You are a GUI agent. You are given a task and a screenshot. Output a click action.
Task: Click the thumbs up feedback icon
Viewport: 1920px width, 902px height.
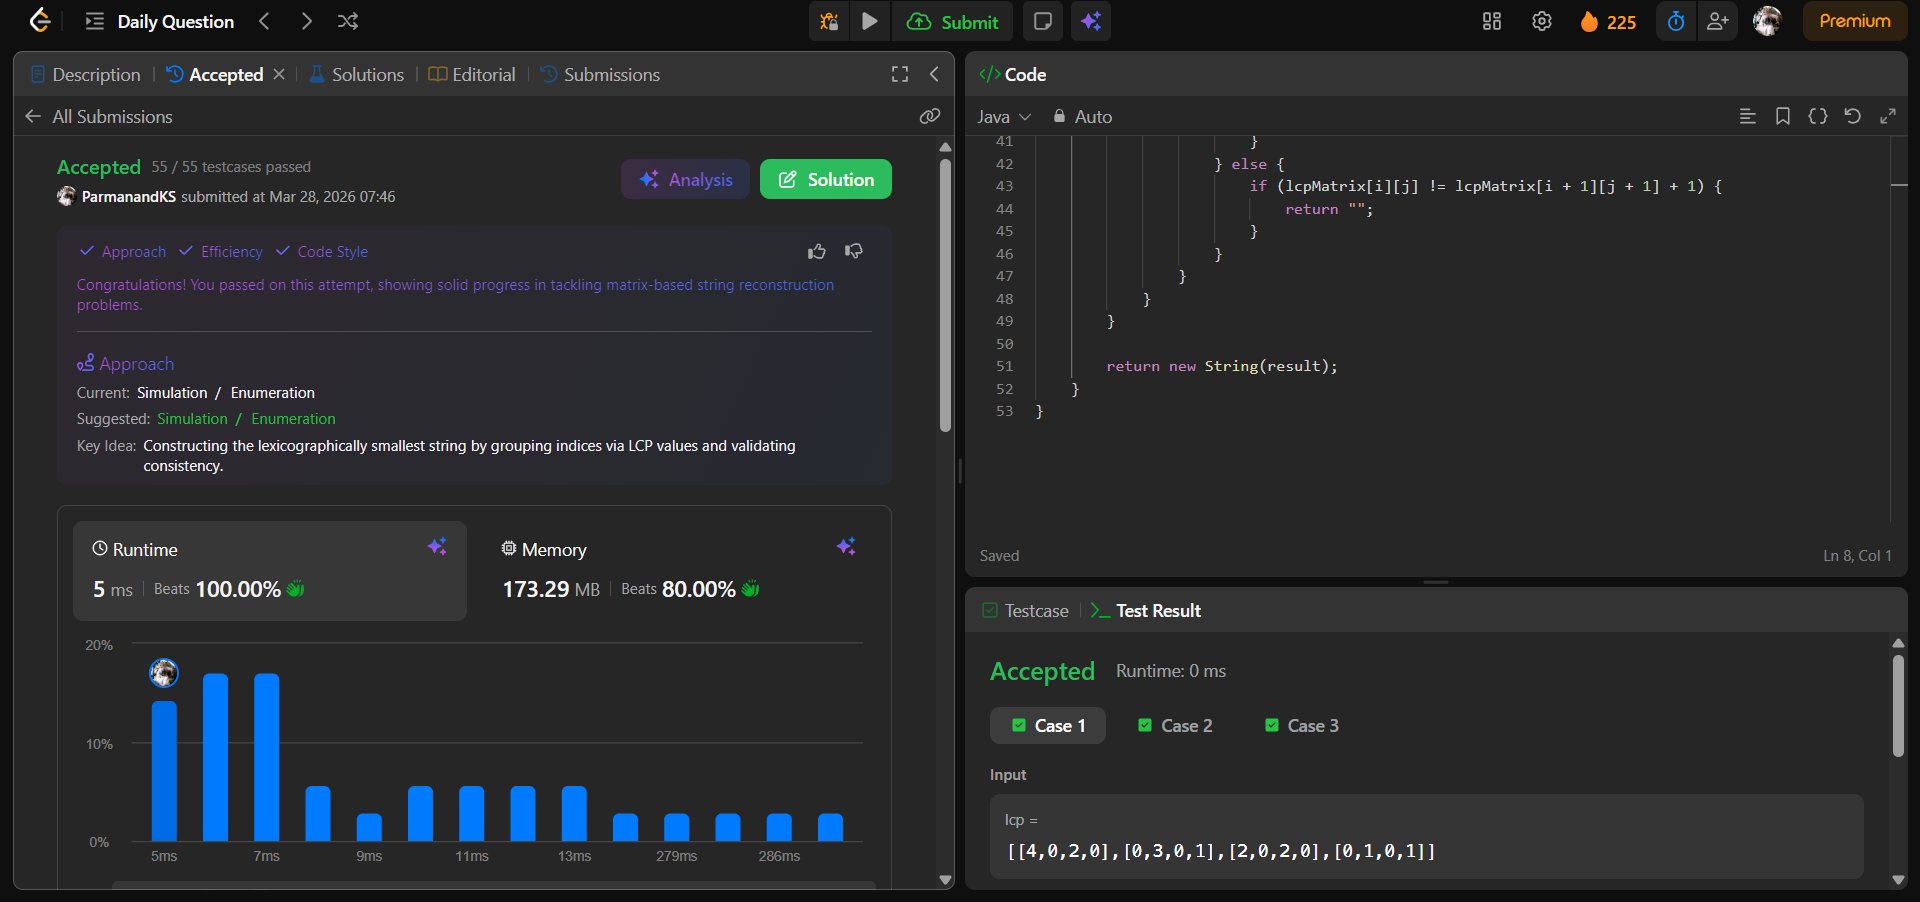[817, 251]
